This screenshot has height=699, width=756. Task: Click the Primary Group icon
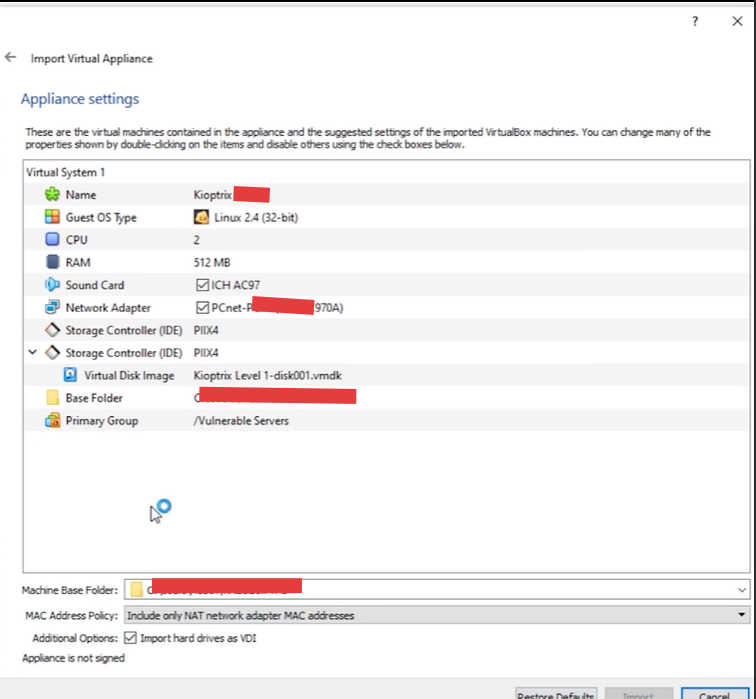click(52, 420)
